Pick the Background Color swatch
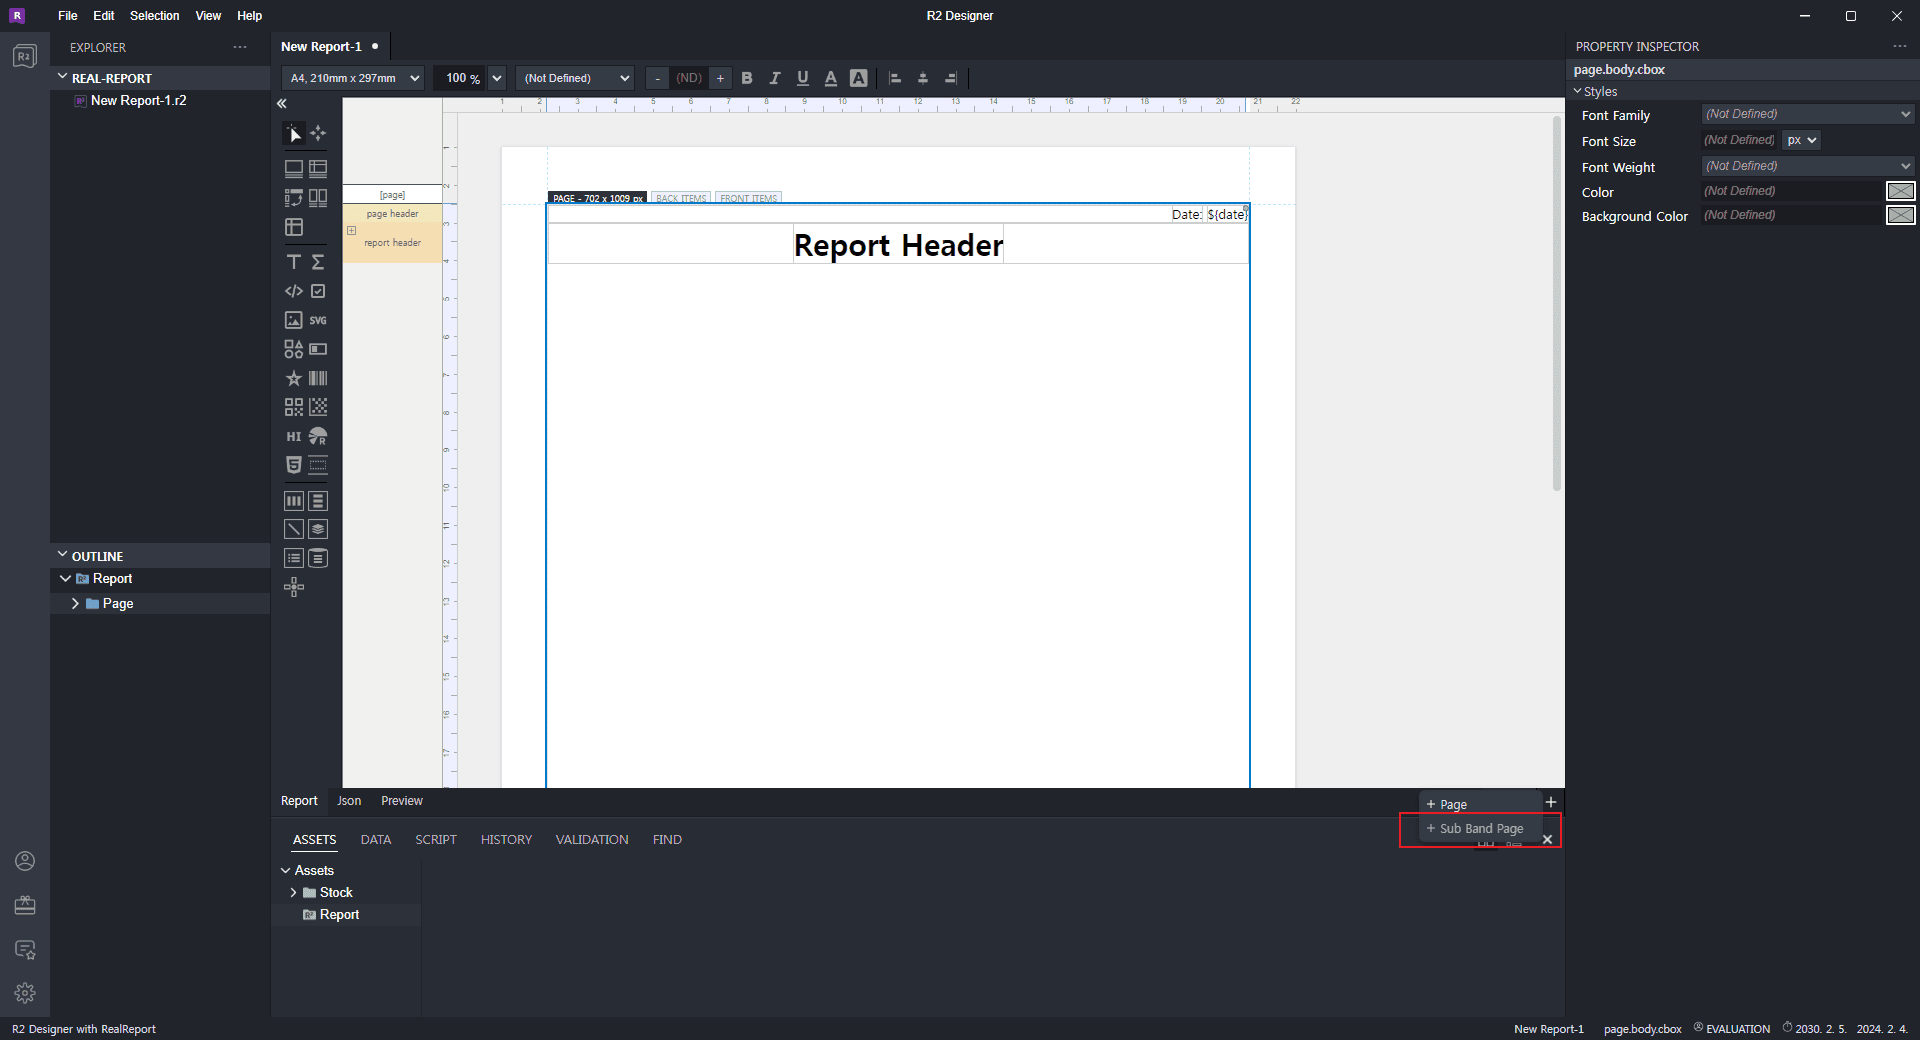Screen dimensions: 1920x1040 coord(1900,215)
